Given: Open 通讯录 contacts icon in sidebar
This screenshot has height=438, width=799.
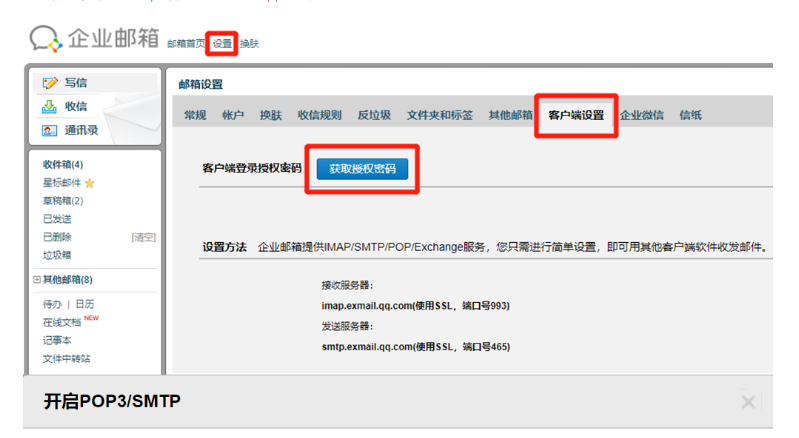Looking at the screenshot, I should [49, 129].
